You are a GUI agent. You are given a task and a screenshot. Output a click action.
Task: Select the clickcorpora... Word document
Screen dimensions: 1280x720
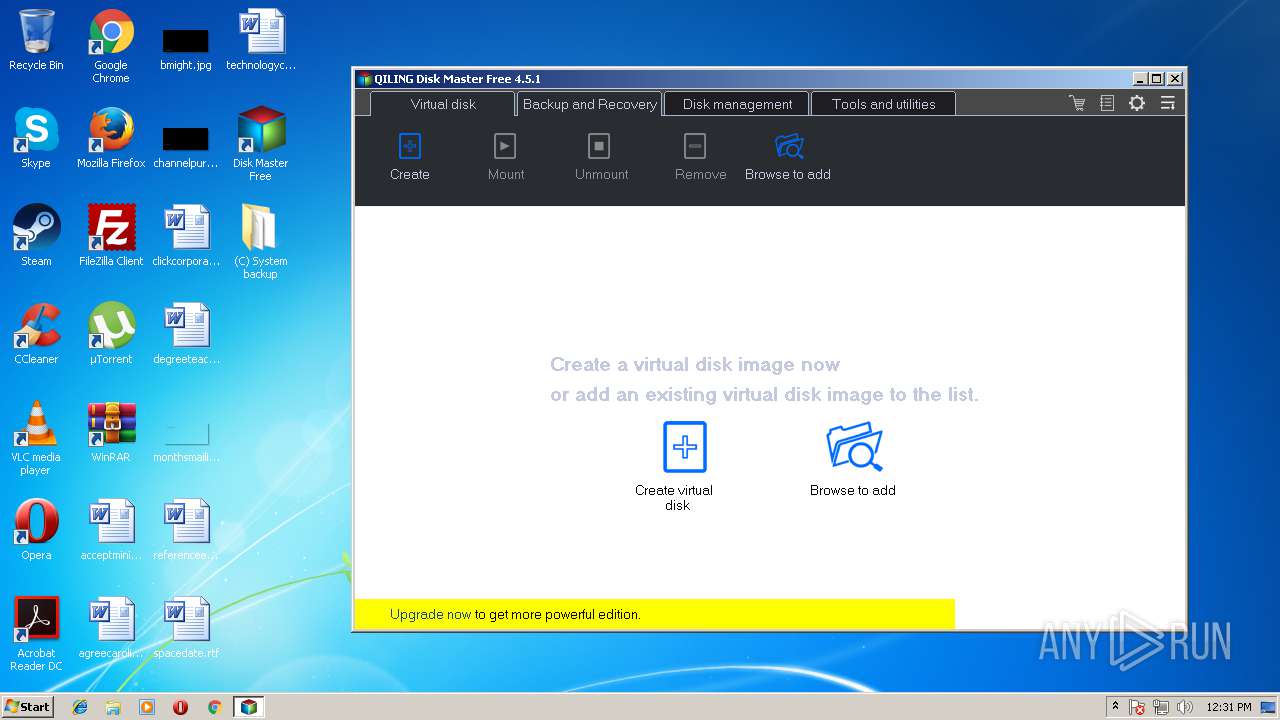[x=186, y=237]
